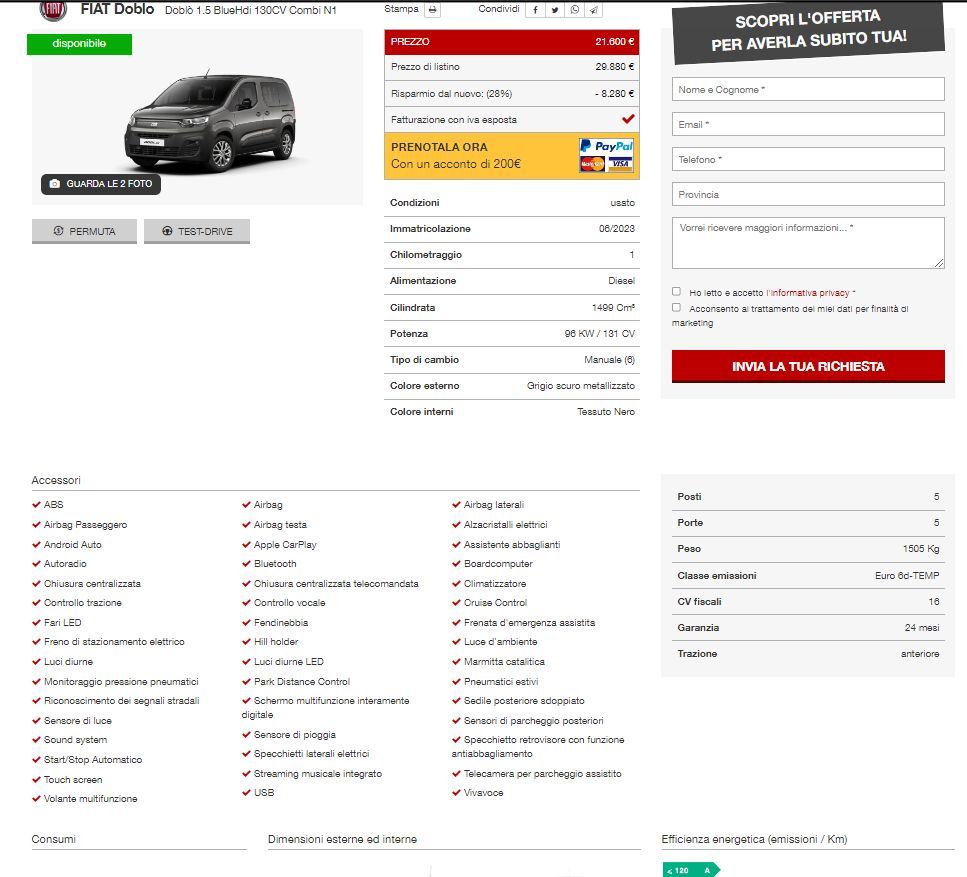Screen dimensions: 967x877
Task: Click the Prezzo 21.600 € red row
Action: [512, 42]
